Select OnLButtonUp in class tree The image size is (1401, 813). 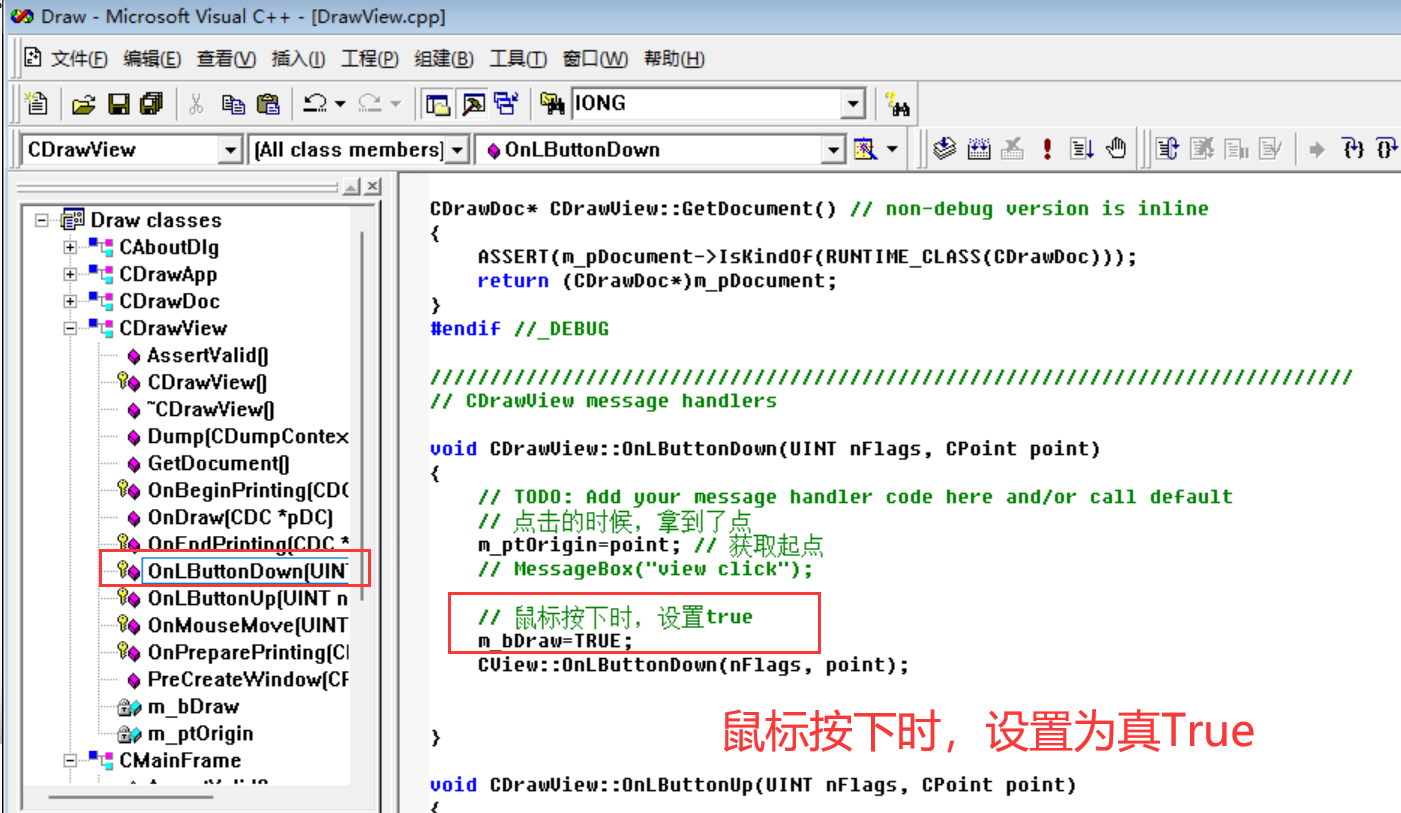(x=247, y=598)
